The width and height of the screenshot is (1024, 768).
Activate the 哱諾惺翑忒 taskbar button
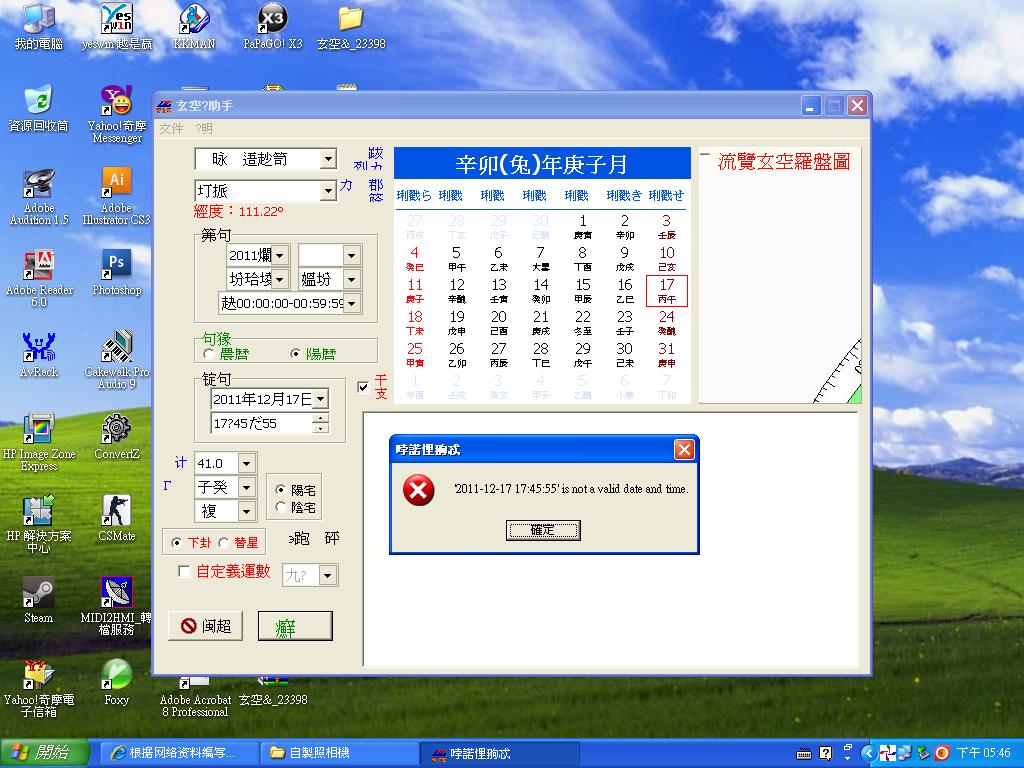click(499, 753)
